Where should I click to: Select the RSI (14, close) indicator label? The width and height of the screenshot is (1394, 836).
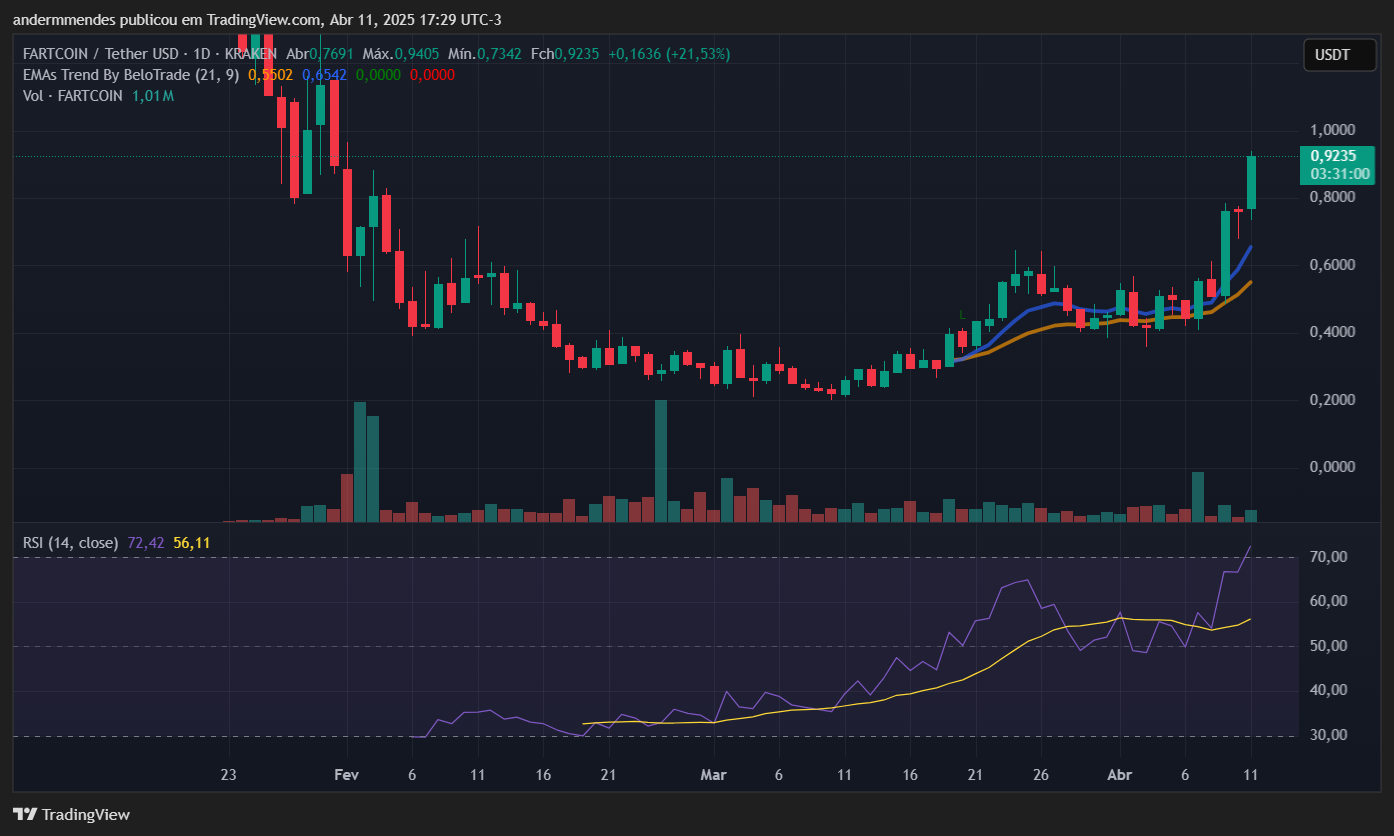(x=71, y=543)
